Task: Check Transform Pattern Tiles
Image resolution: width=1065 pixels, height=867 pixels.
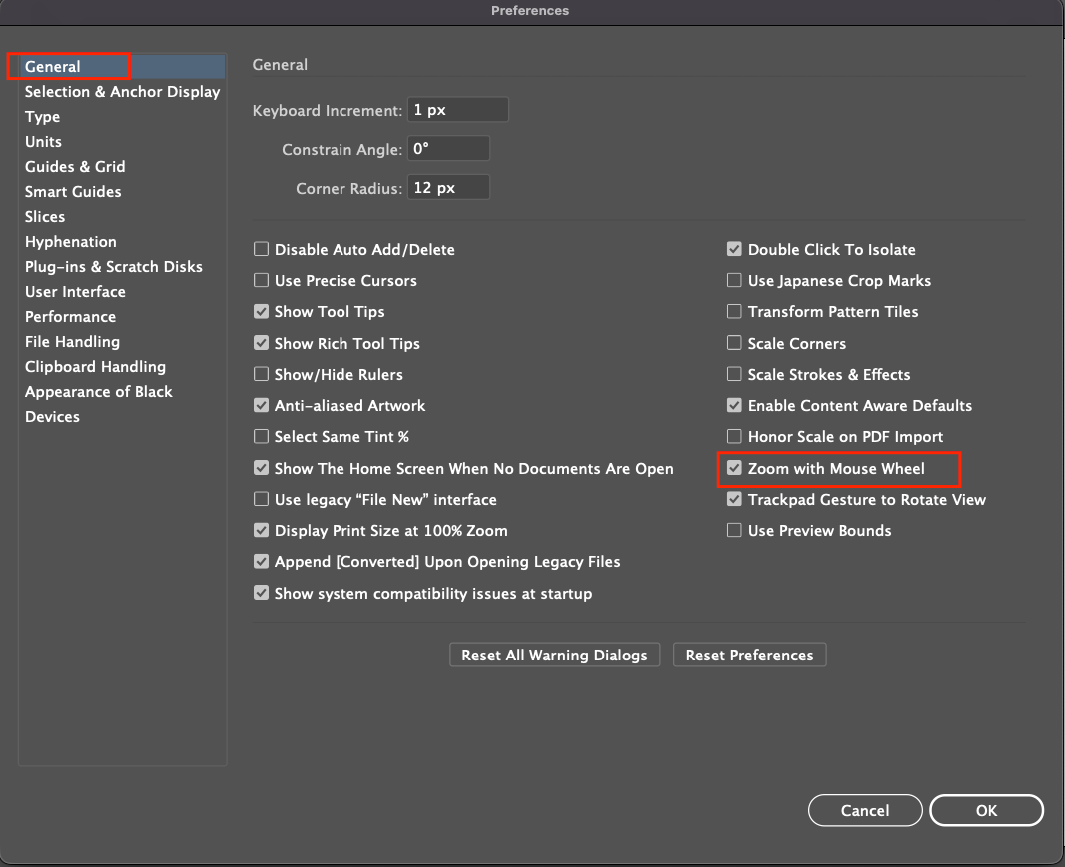Action: click(734, 311)
